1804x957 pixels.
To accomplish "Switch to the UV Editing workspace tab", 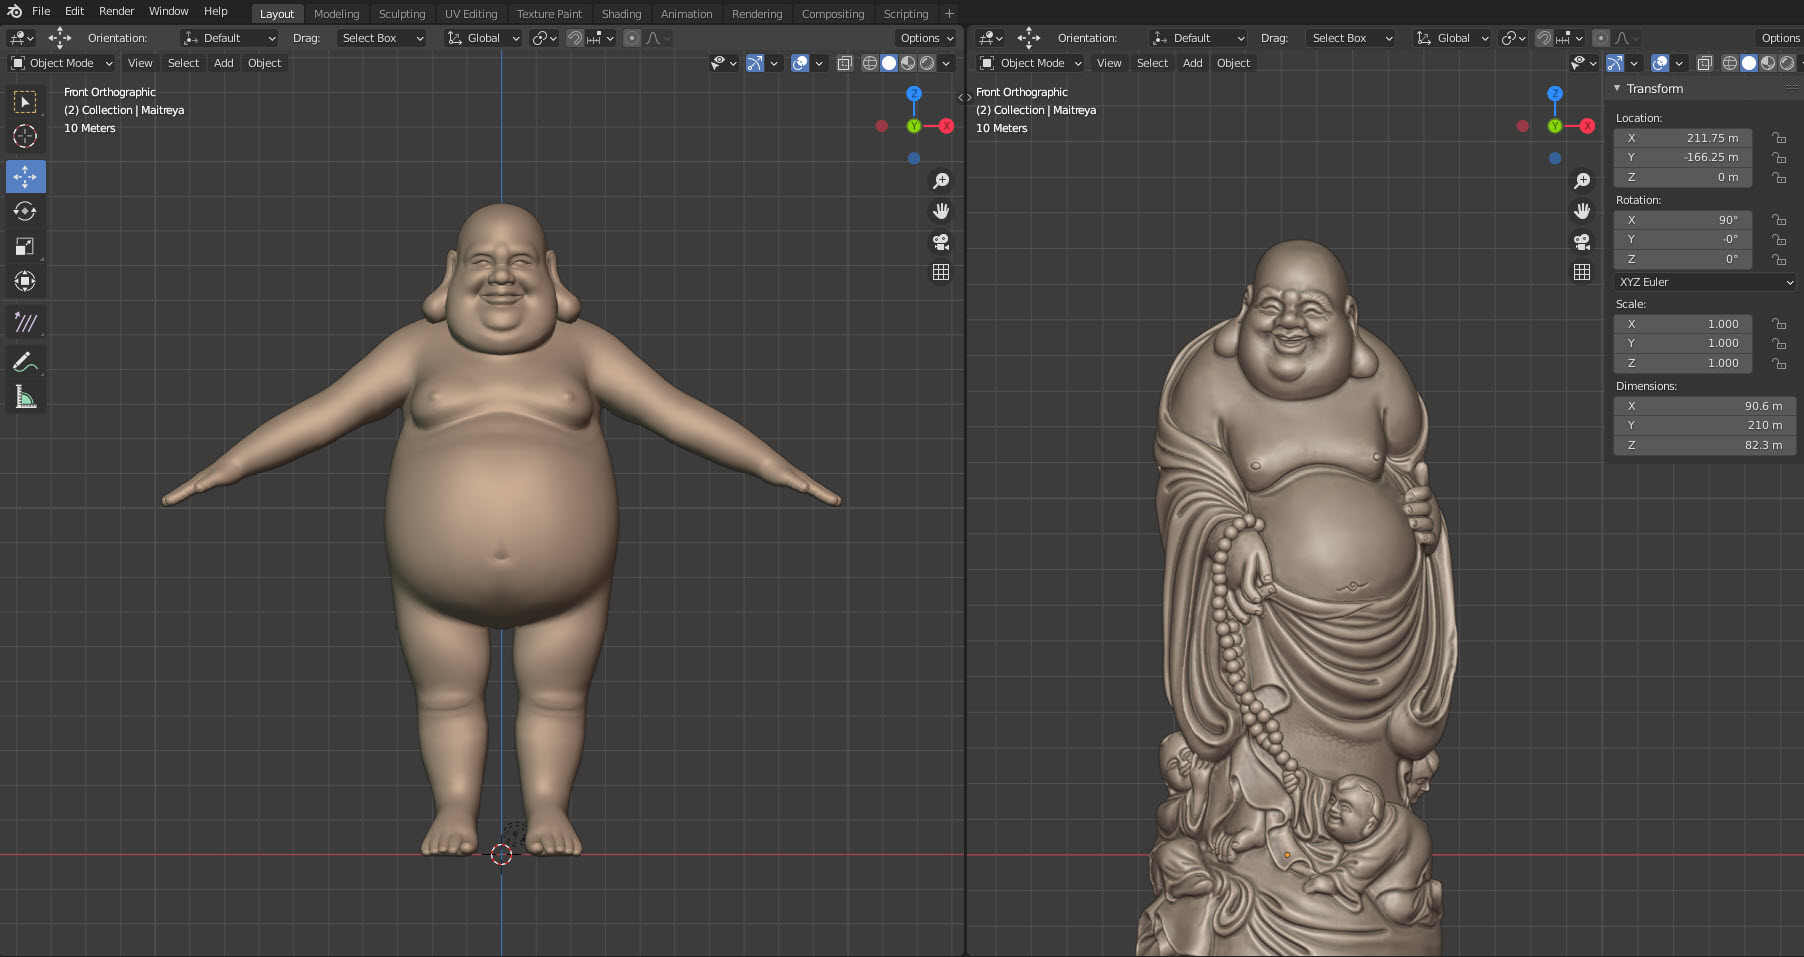I will (471, 14).
